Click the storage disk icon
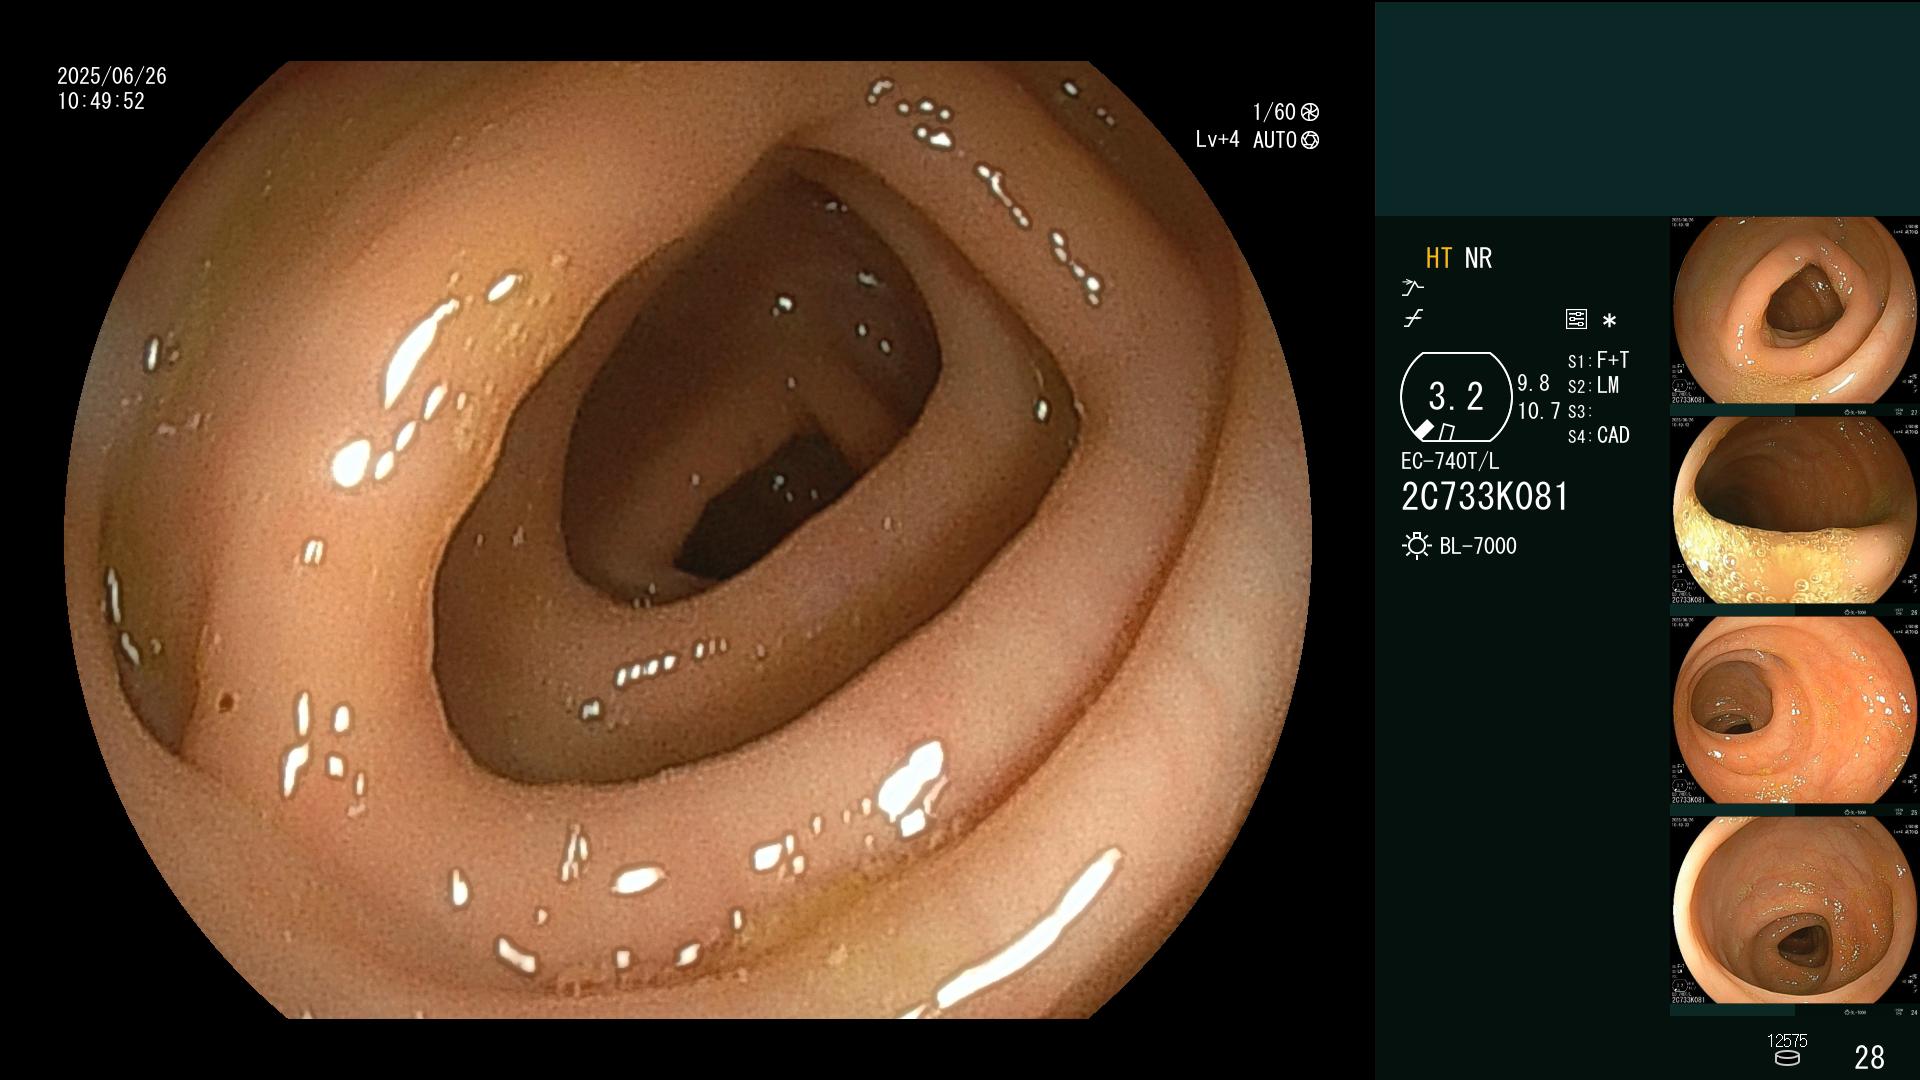The height and width of the screenshot is (1080, 1920). [1786, 1058]
